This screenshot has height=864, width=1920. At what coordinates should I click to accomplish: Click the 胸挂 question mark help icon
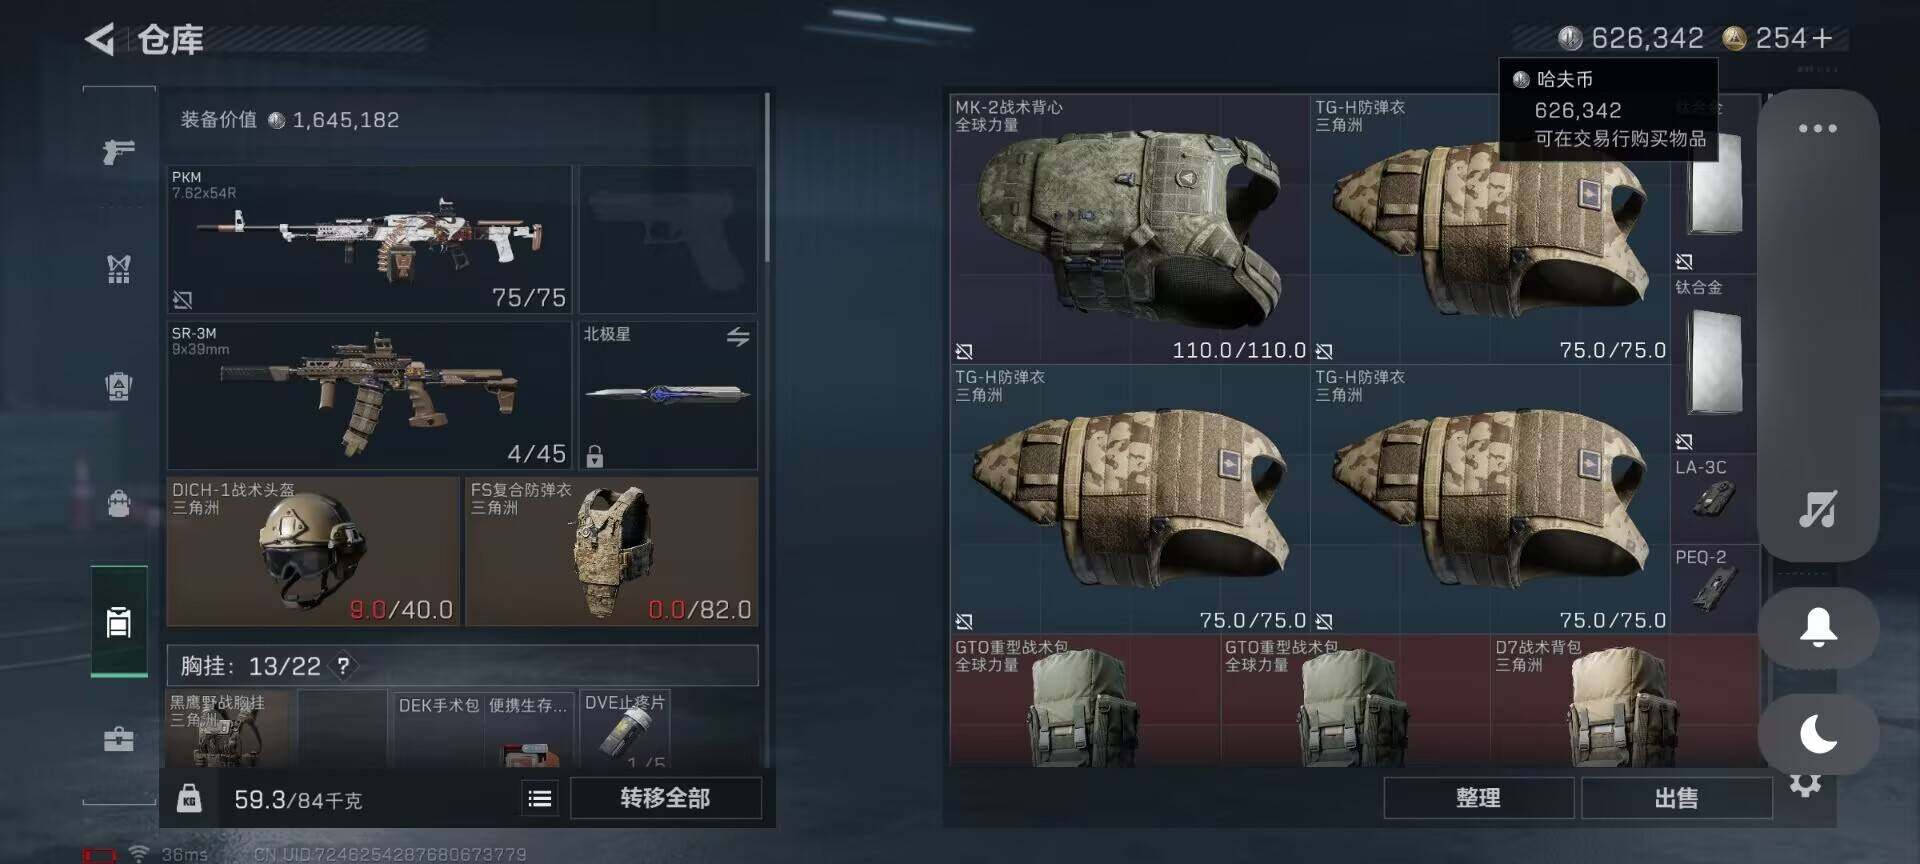343,666
